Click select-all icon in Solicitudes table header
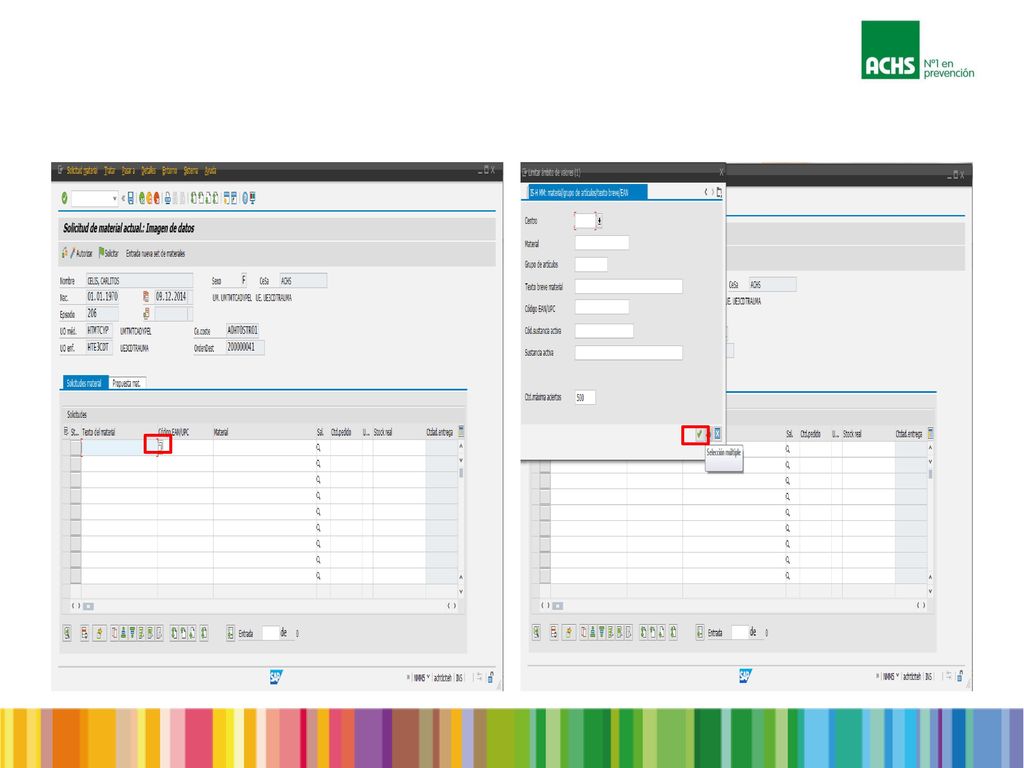 point(66,432)
